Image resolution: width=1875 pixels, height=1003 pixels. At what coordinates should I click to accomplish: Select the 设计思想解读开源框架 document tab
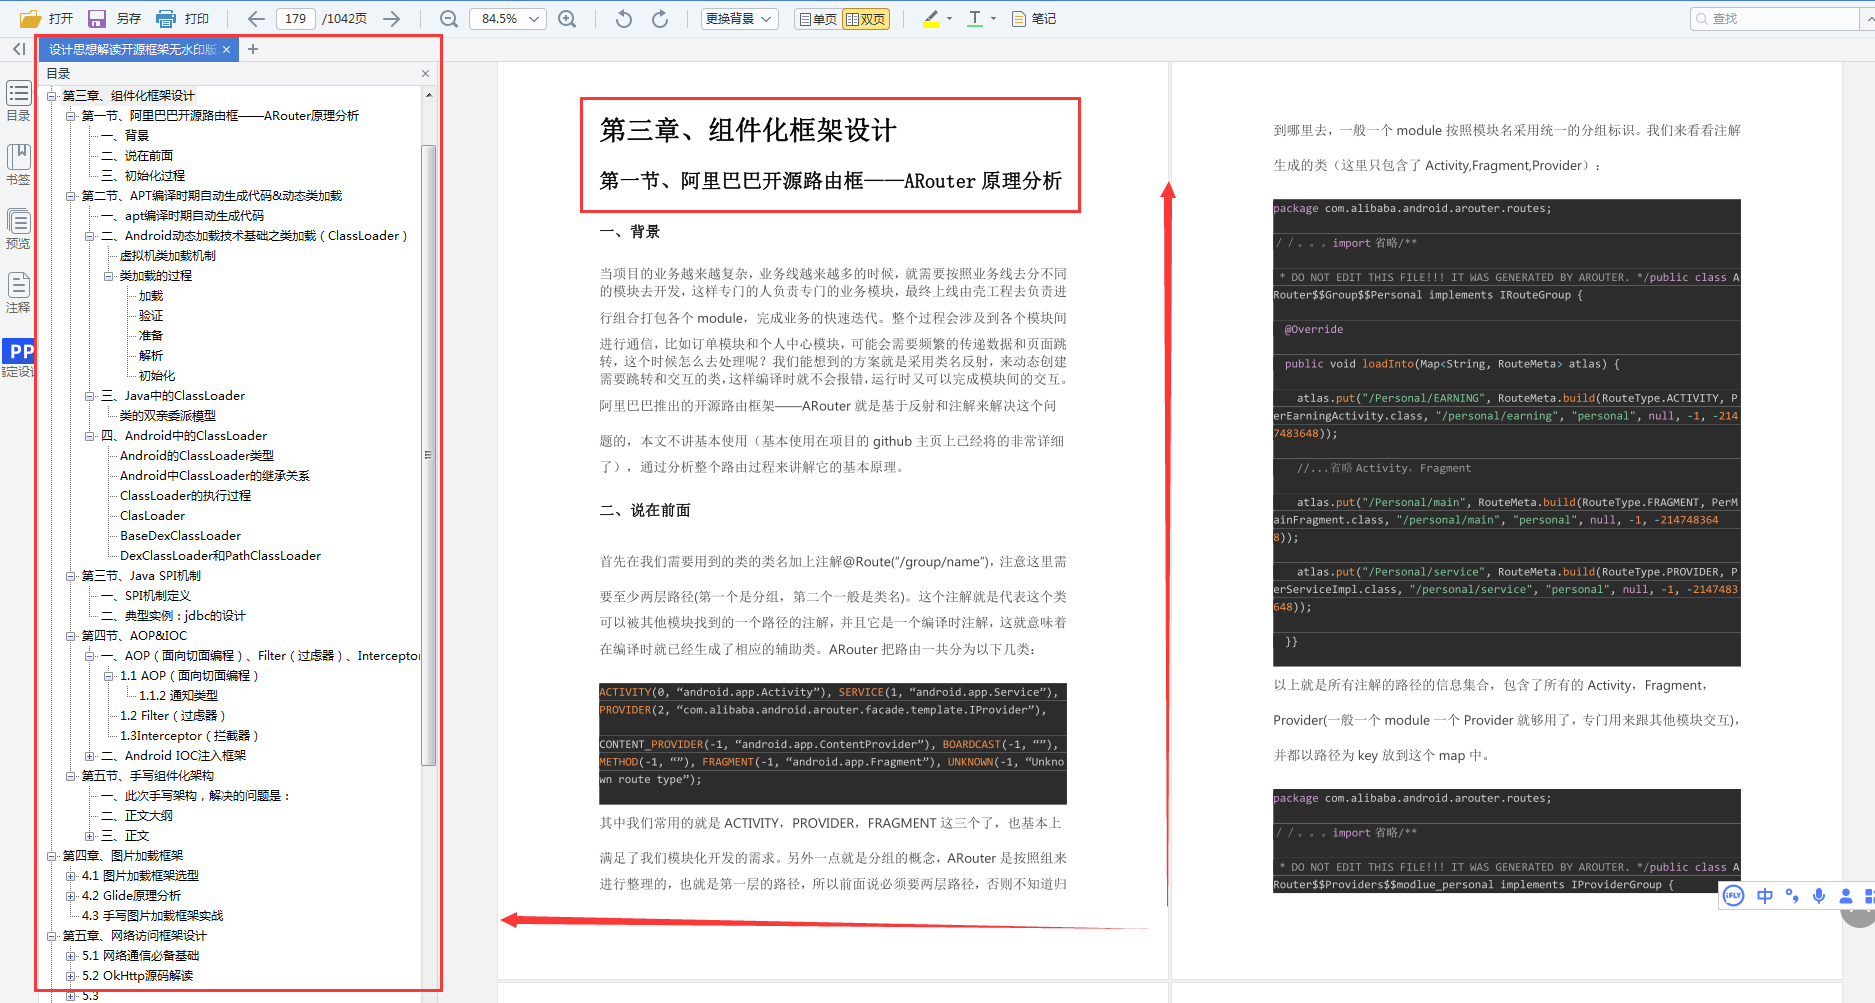click(x=133, y=49)
